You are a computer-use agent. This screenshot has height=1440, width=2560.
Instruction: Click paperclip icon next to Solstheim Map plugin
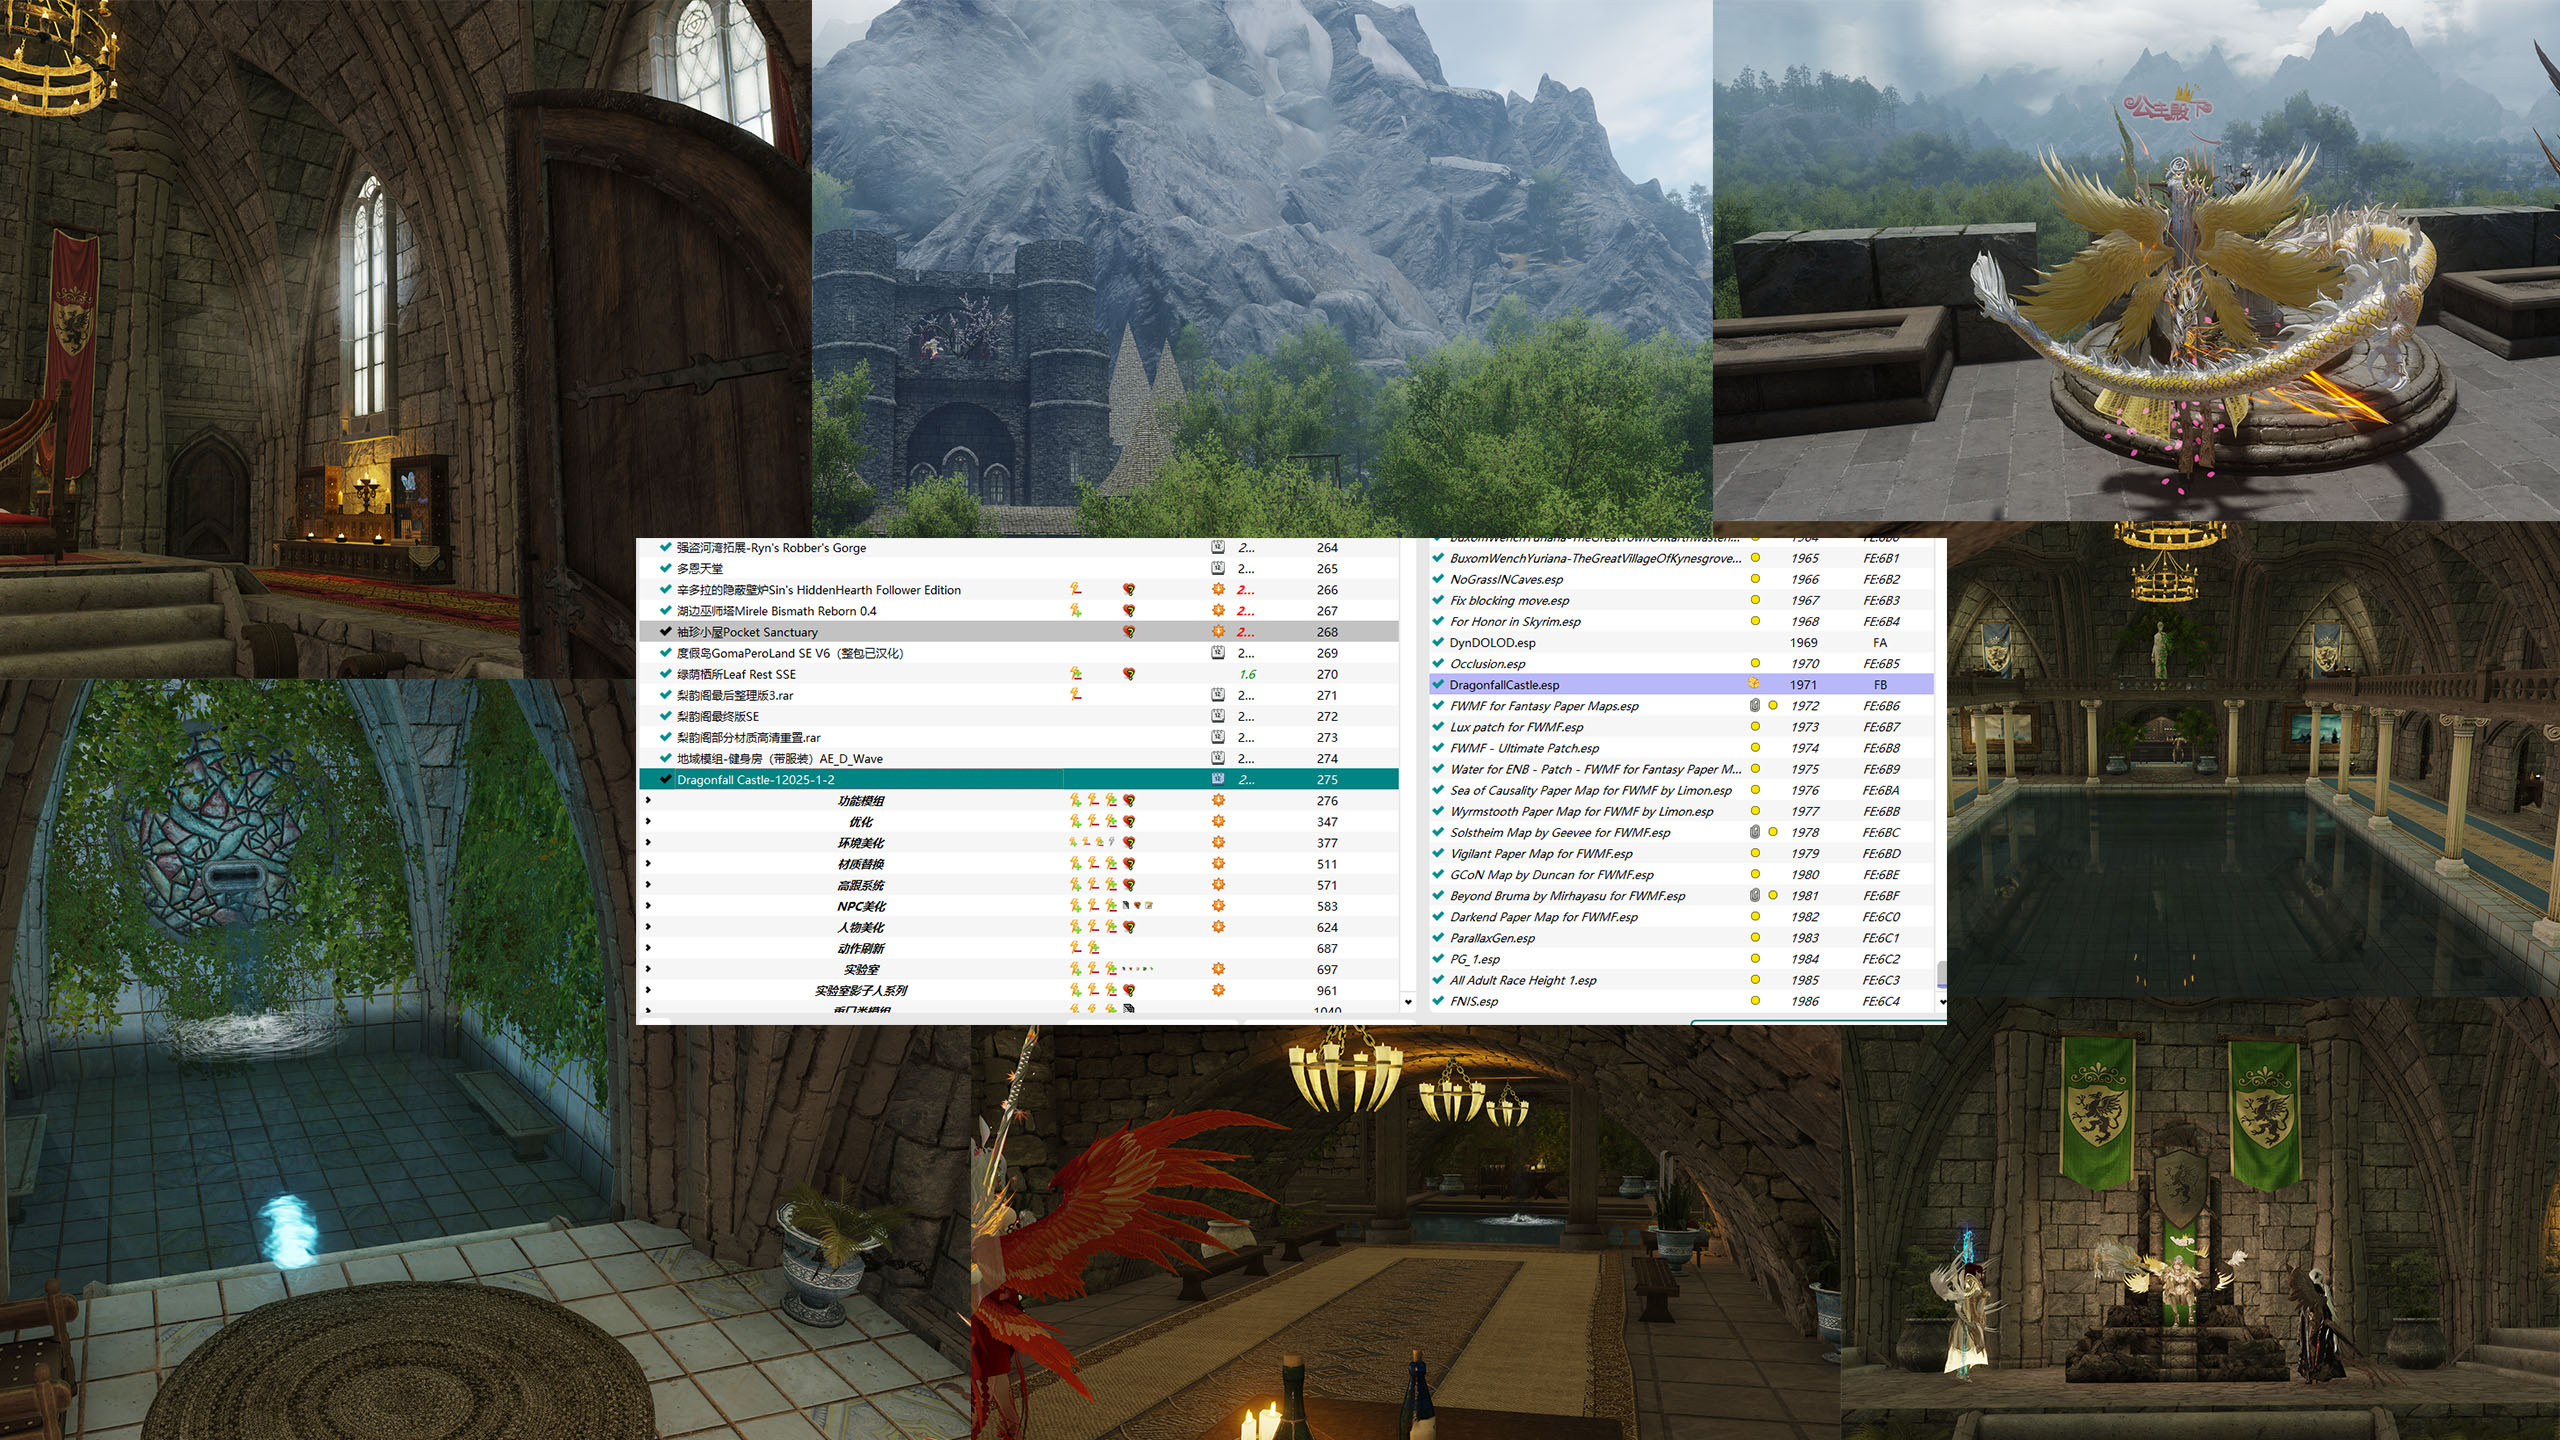(x=1754, y=832)
